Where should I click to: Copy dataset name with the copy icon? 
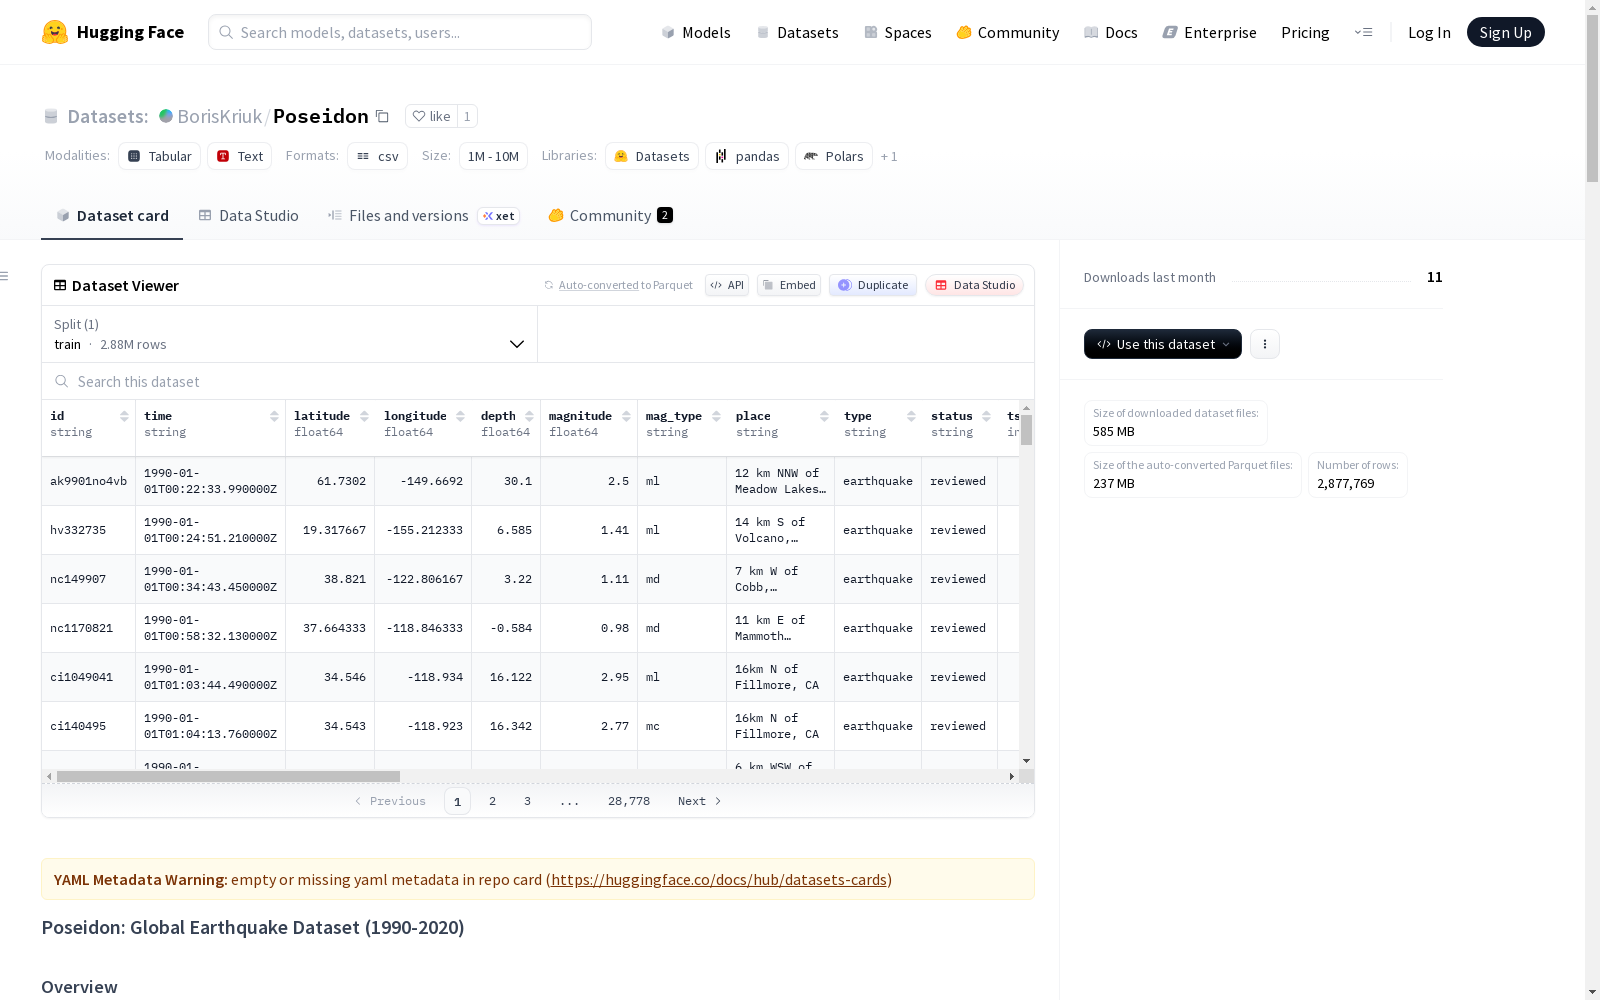coord(382,116)
